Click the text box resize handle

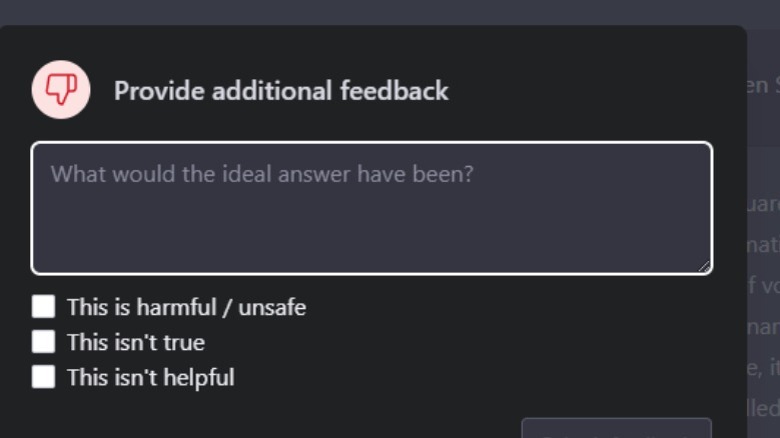(704, 265)
